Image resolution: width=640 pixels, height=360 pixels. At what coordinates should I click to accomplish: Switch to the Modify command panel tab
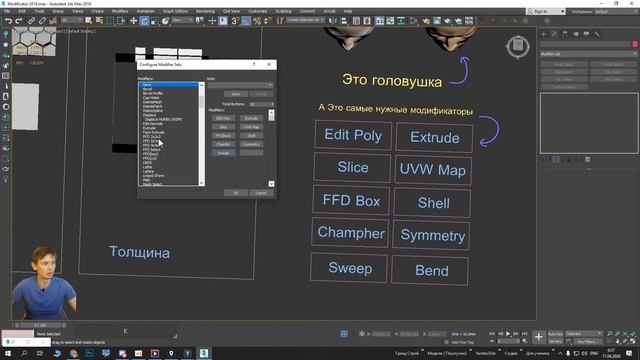click(554, 34)
